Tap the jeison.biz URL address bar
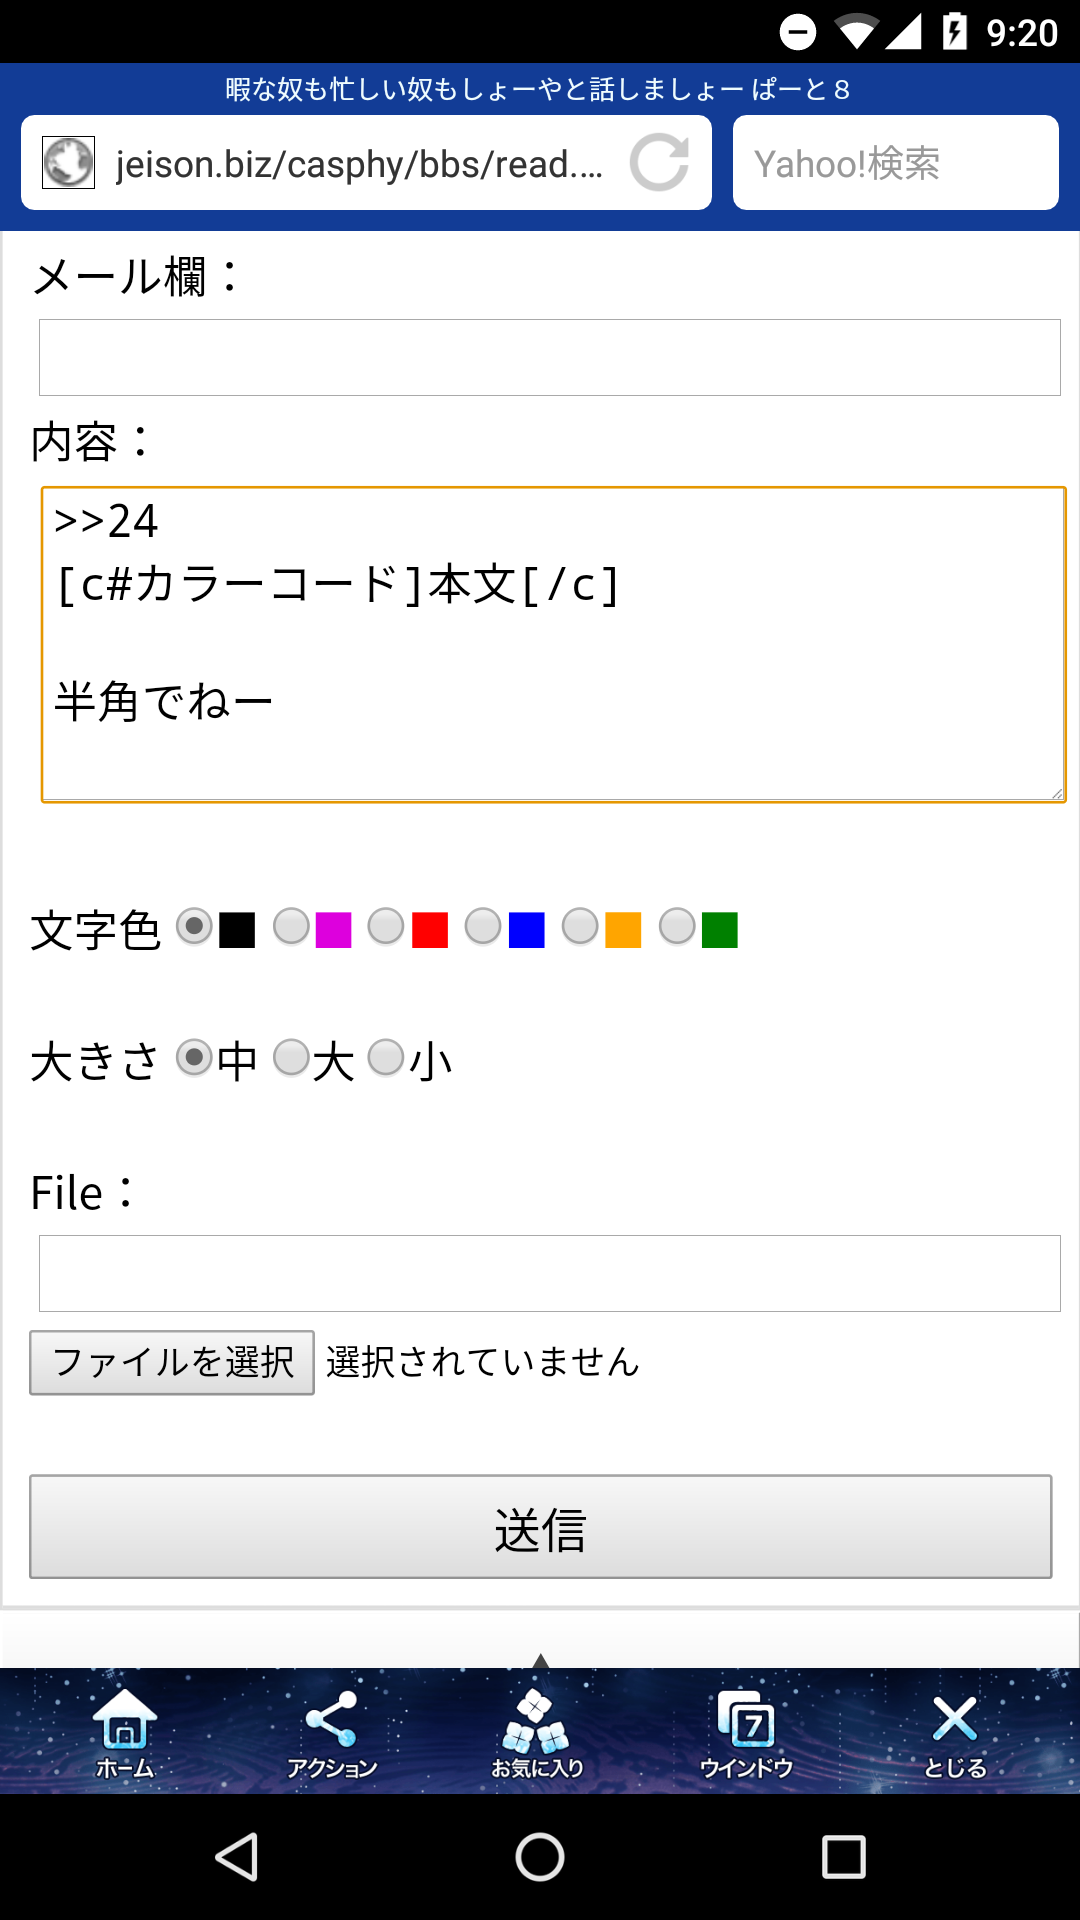The width and height of the screenshot is (1080, 1920). [360, 163]
